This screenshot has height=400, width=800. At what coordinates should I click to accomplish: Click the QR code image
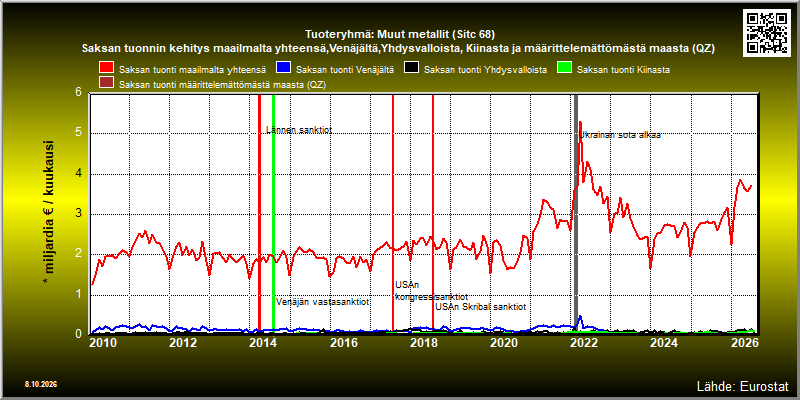[x=766, y=33]
